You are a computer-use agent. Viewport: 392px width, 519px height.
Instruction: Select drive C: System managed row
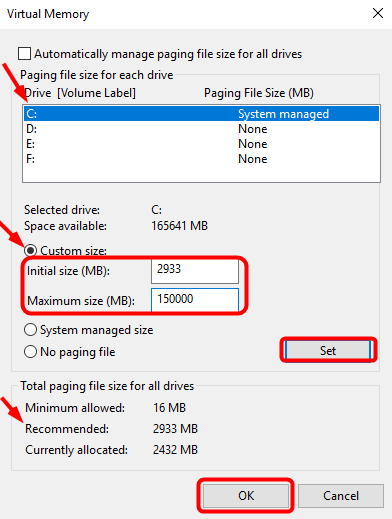[201, 114]
